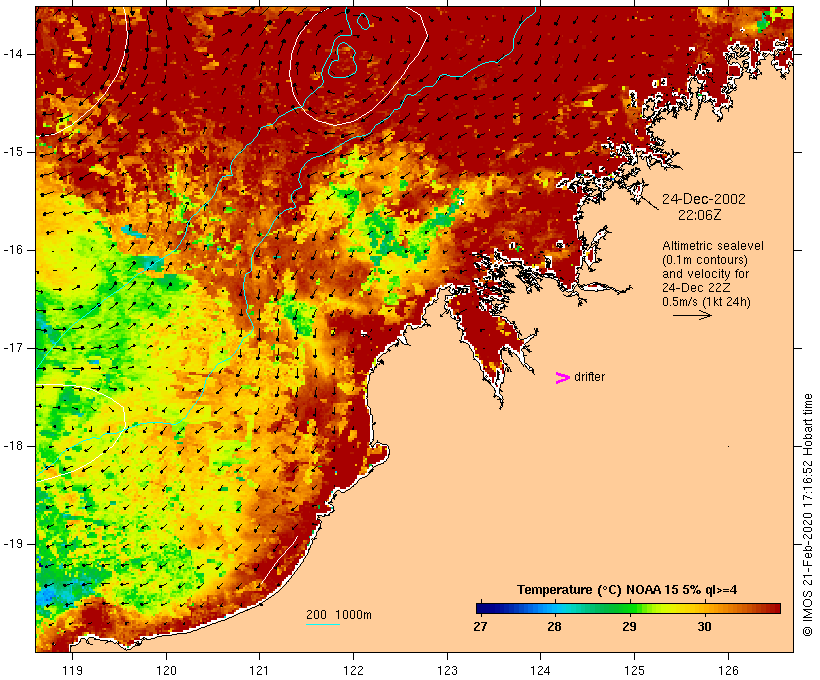Click the '200 1000m' depth contour label
The height and width of the screenshot is (680, 820).
point(339,615)
